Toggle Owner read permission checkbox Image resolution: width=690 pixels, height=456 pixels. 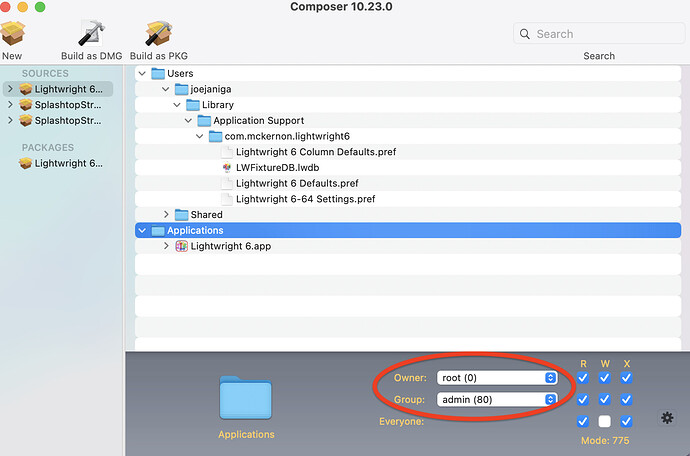583,378
